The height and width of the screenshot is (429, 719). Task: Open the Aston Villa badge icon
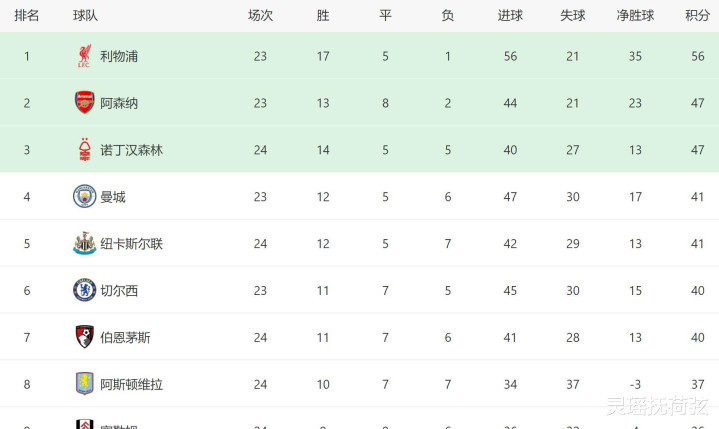tap(84, 384)
